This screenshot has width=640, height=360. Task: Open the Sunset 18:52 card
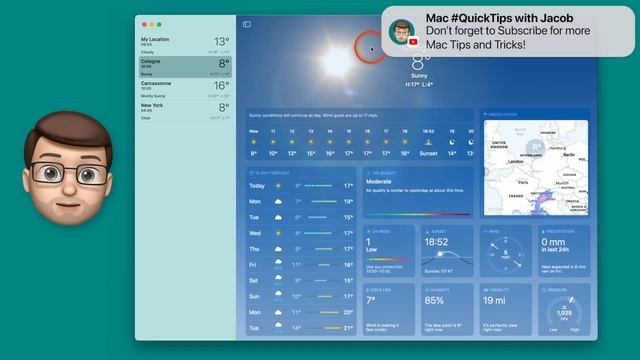pos(447,251)
